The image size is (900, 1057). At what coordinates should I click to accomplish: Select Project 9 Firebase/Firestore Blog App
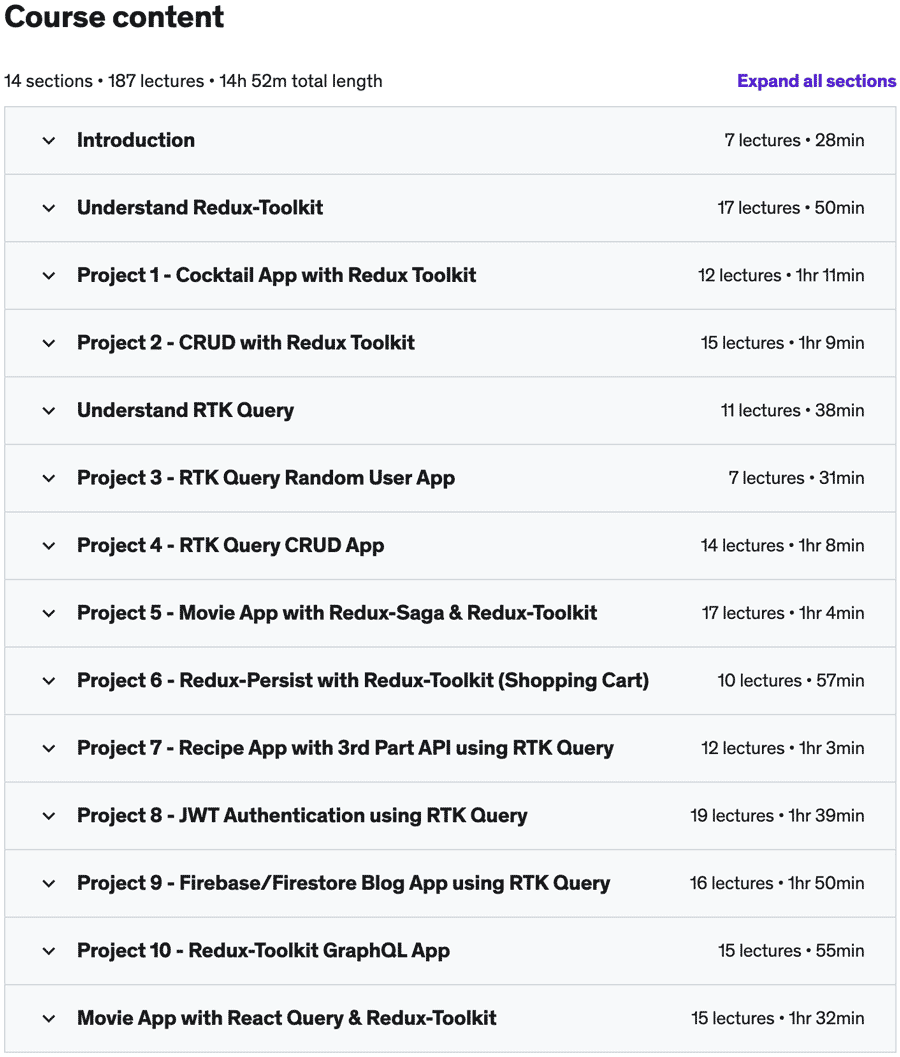pos(344,882)
